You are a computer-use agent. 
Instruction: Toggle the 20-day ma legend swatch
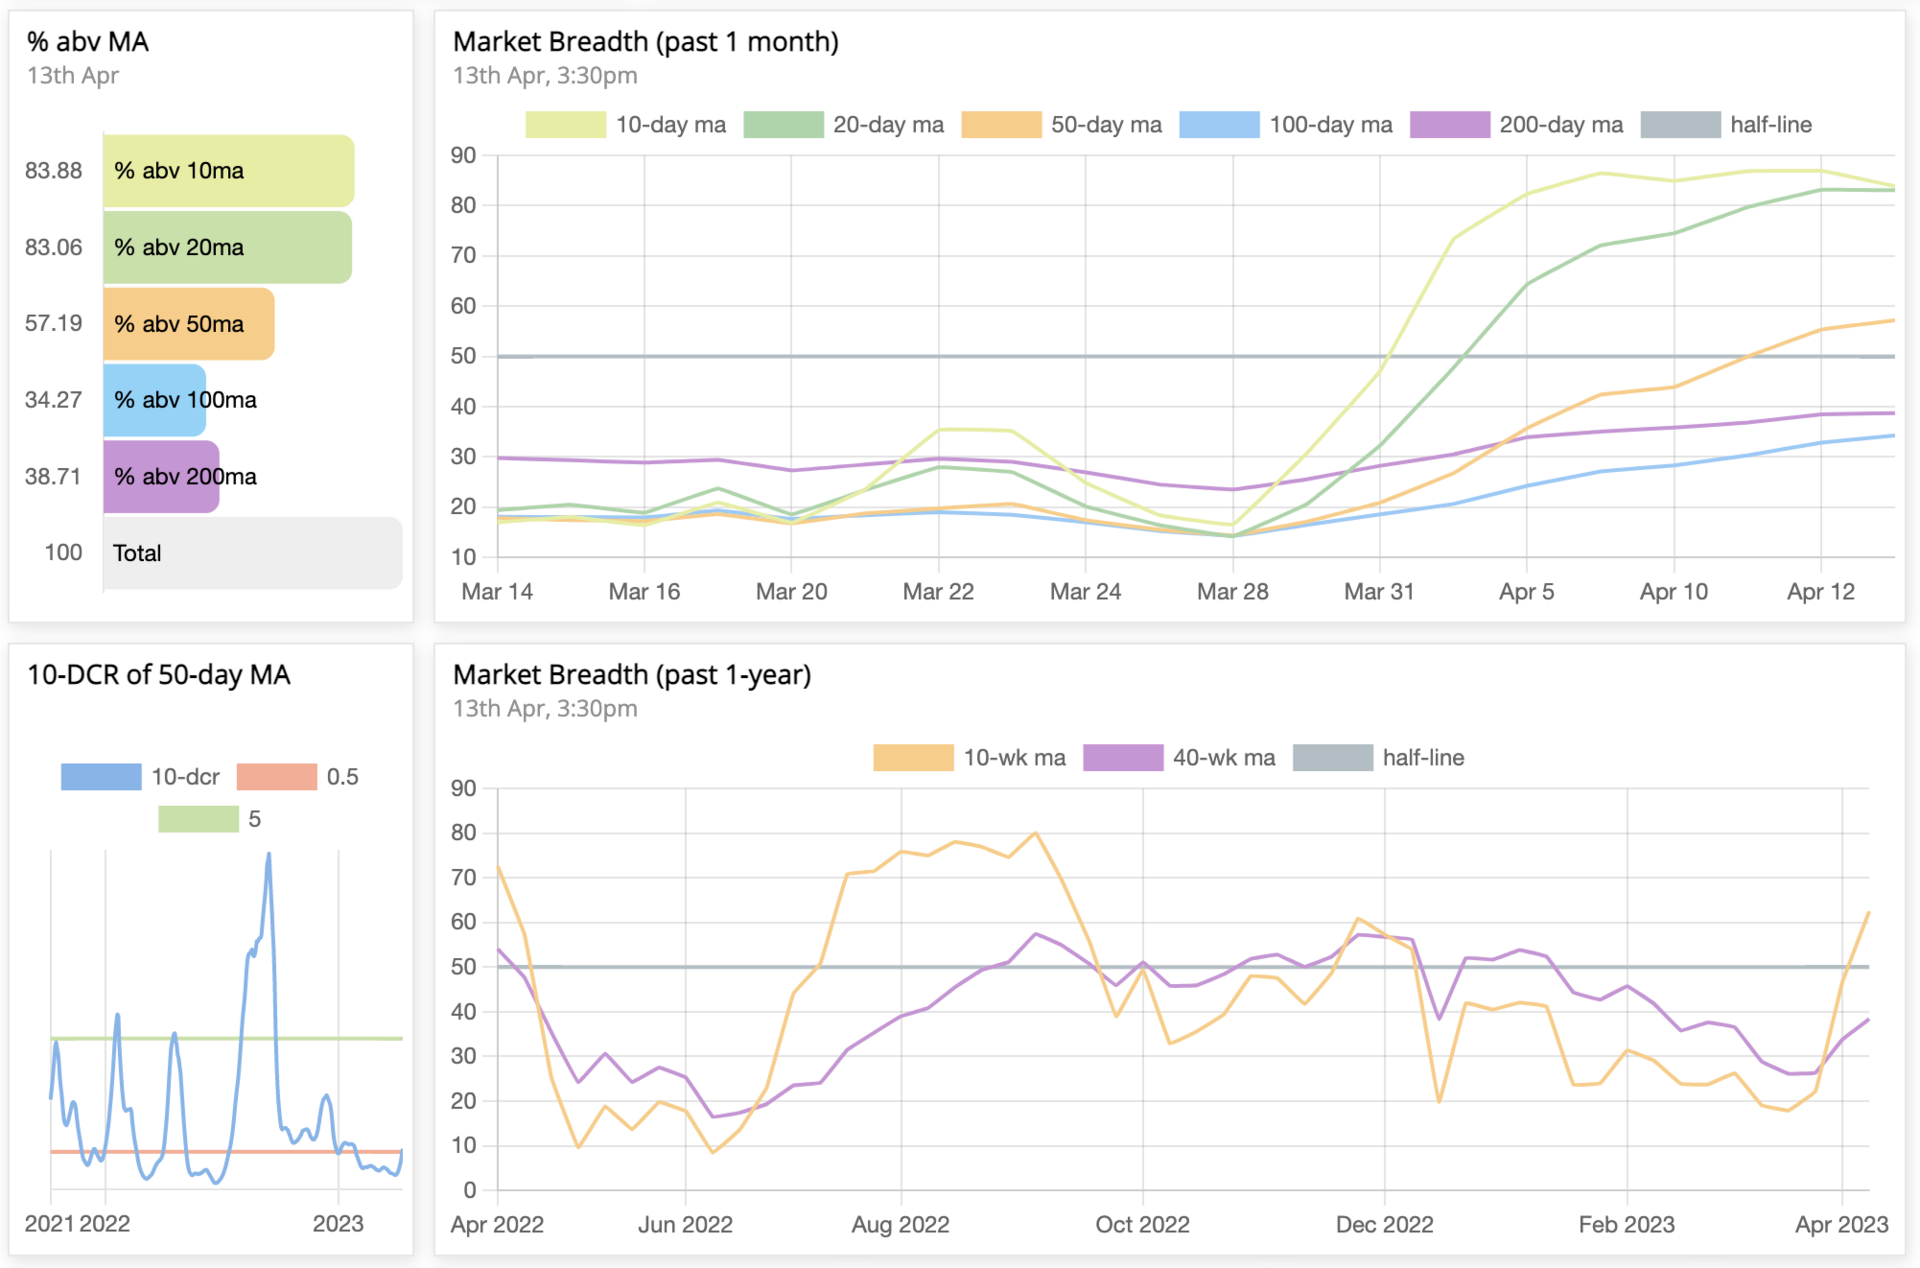click(x=783, y=125)
